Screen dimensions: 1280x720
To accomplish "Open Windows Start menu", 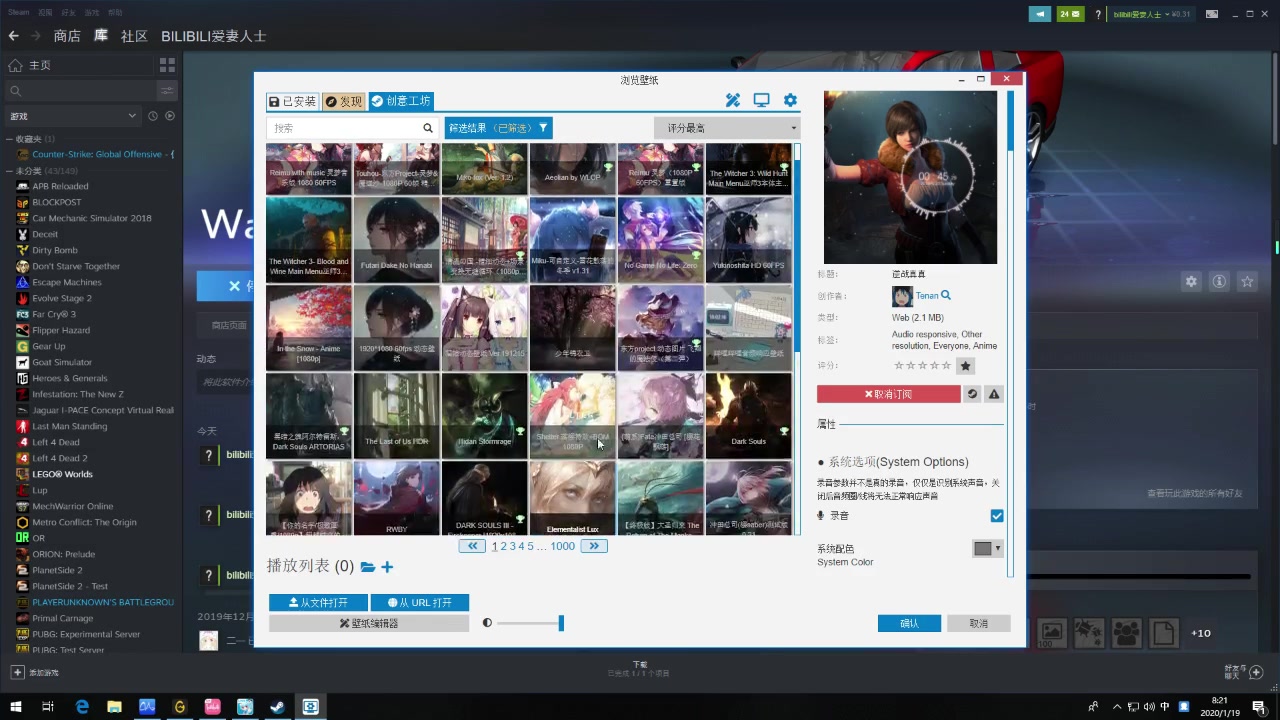I will pos(14,707).
